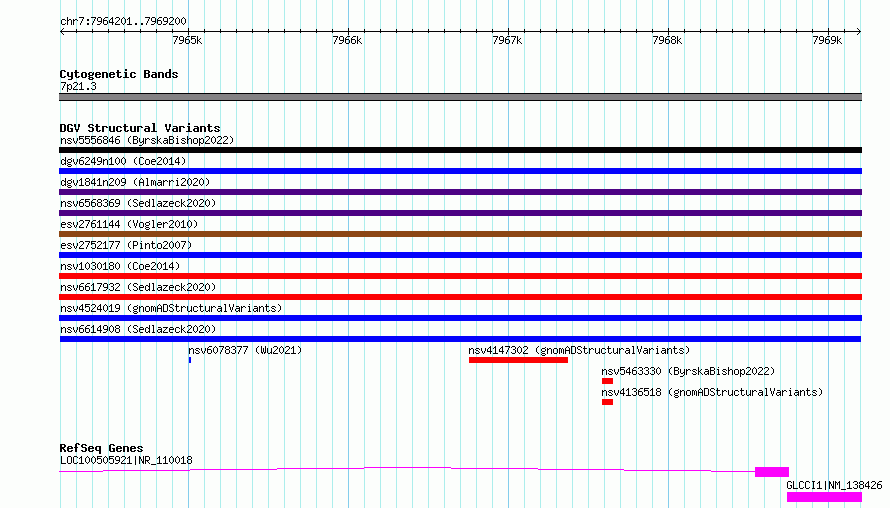Click the 7965k ruler tick label

click(x=187, y=40)
